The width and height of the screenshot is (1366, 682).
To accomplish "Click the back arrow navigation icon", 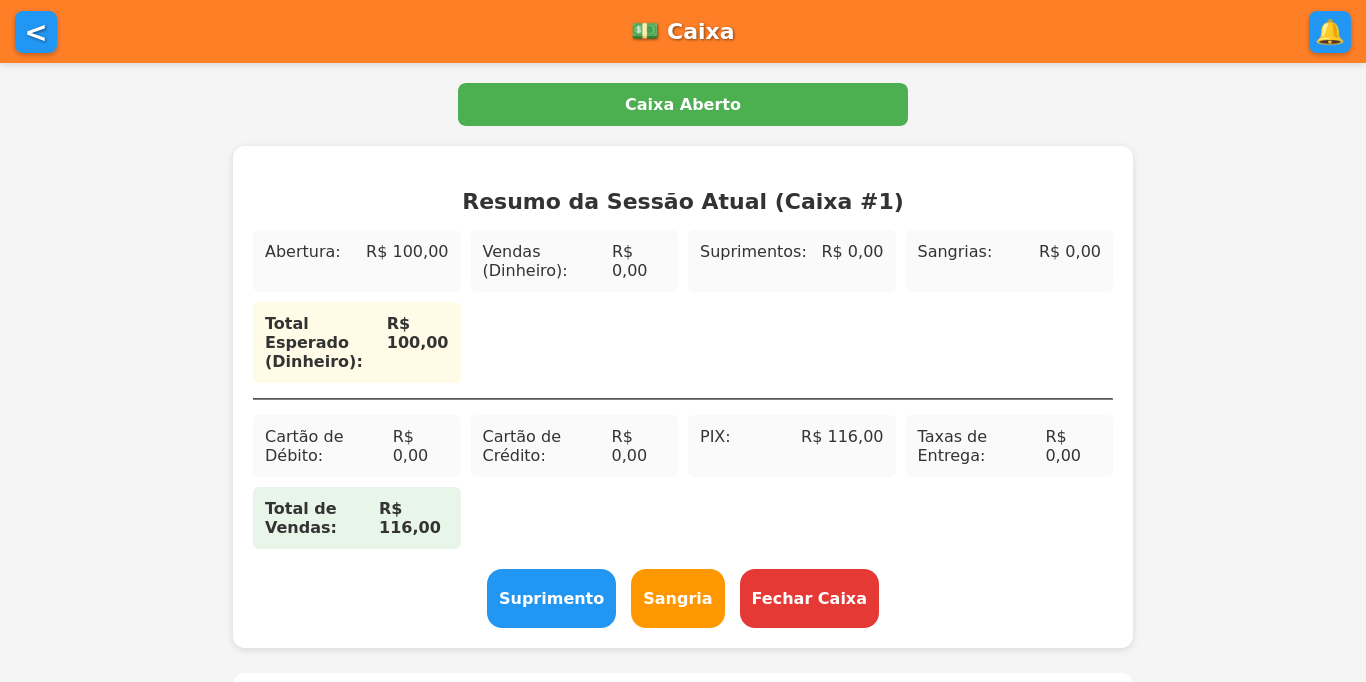I will coord(36,32).
